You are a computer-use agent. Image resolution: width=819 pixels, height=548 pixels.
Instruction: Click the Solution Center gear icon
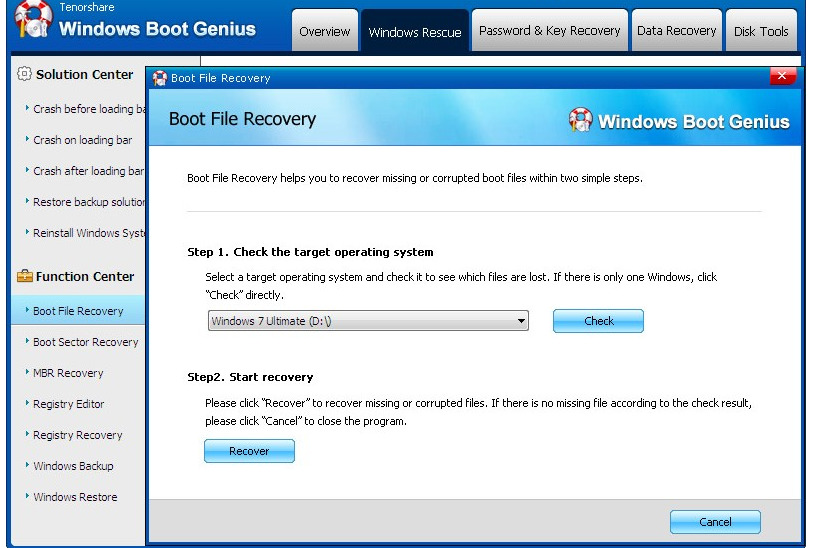[x=24, y=74]
